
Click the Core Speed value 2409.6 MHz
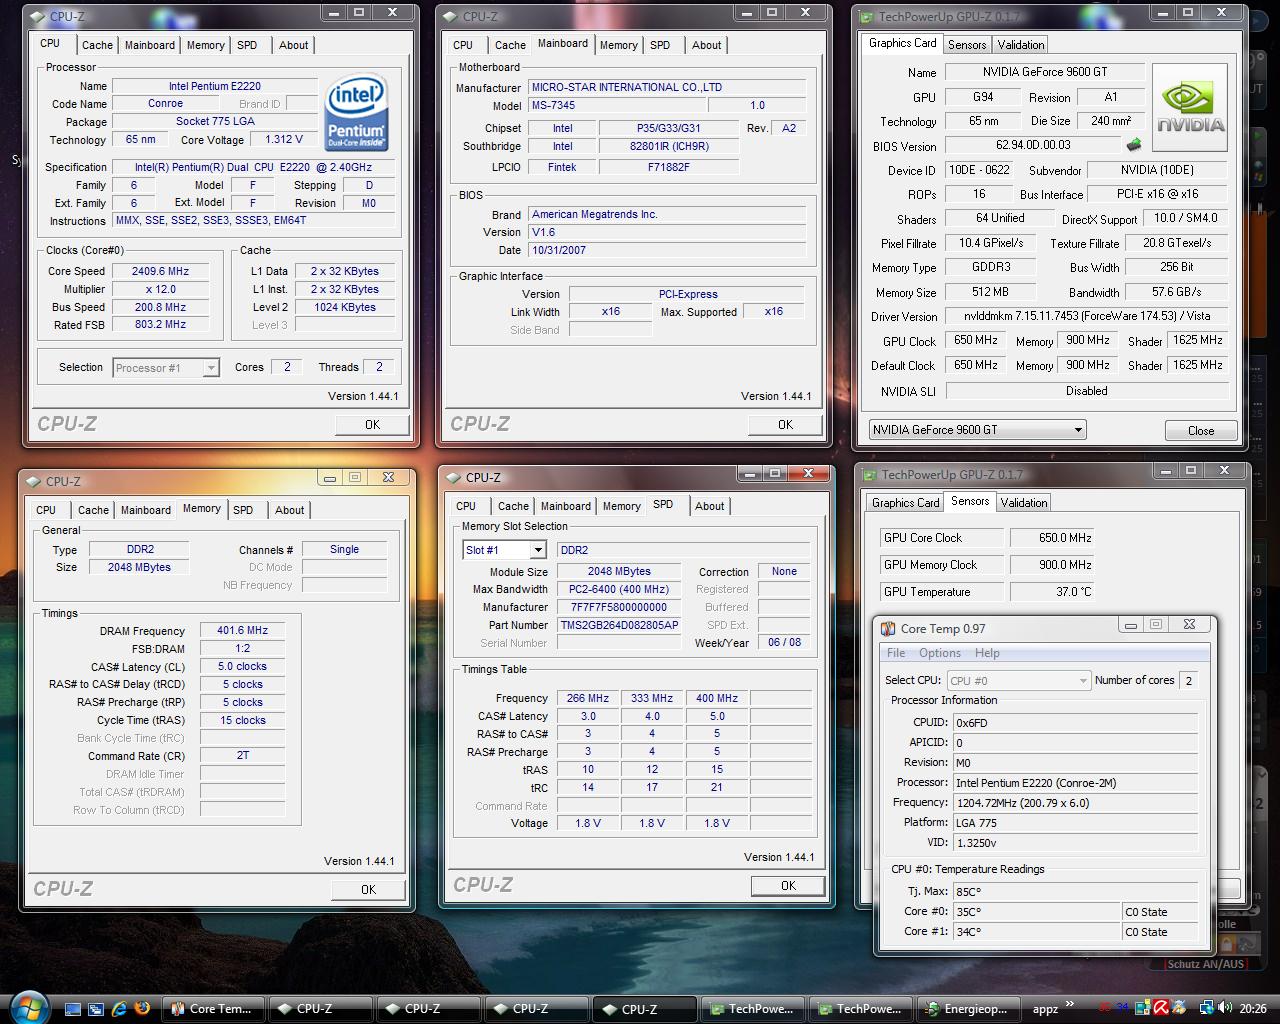(x=160, y=271)
